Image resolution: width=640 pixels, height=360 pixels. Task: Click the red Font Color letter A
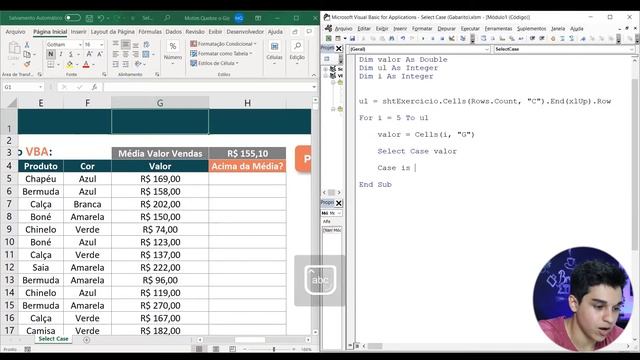[86, 64]
